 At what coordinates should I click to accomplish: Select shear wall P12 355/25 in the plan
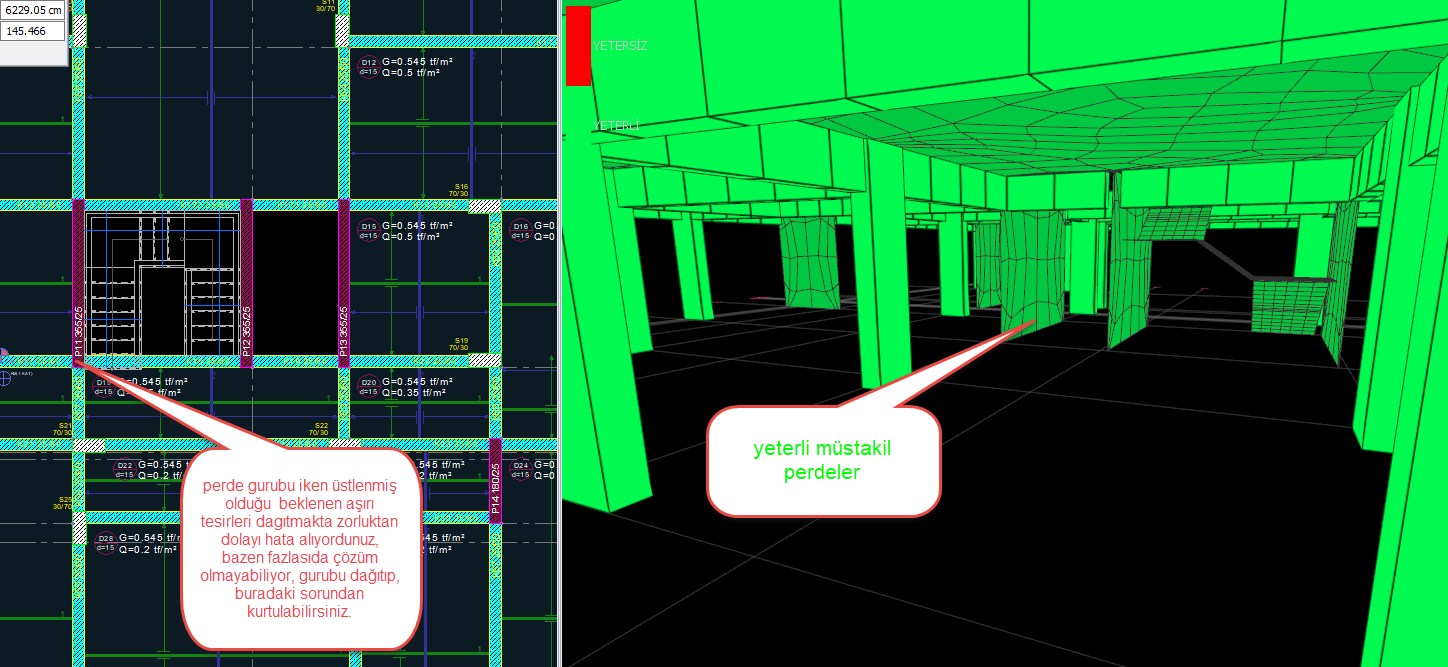click(246, 282)
